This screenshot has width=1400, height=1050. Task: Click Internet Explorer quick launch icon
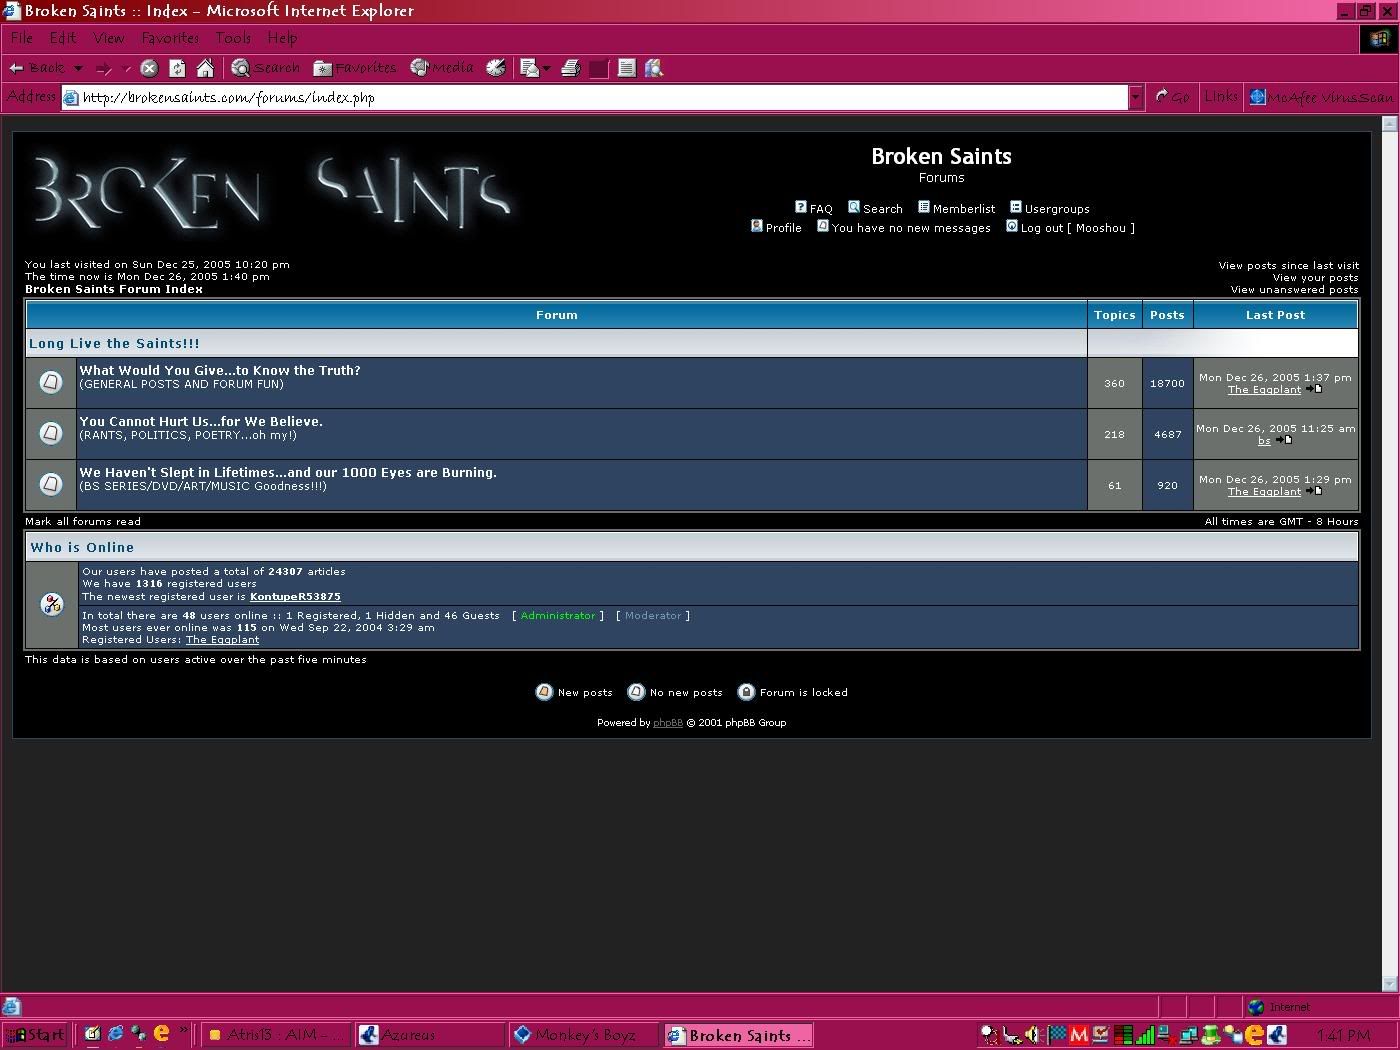115,1034
